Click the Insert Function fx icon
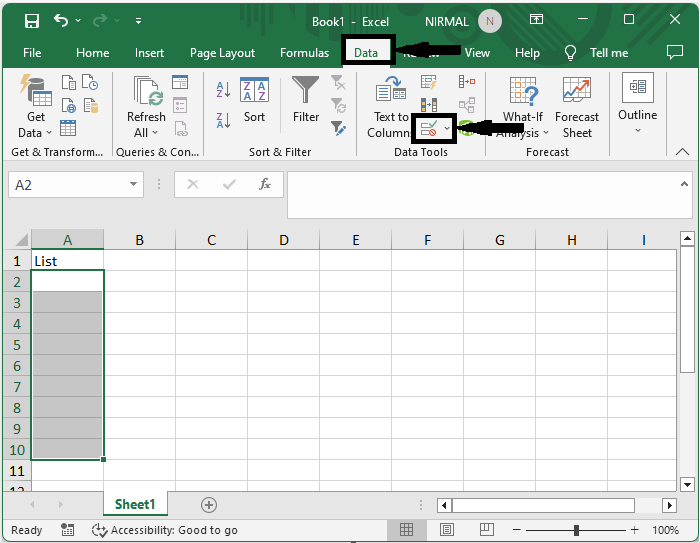700x543 pixels. [x=265, y=184]
